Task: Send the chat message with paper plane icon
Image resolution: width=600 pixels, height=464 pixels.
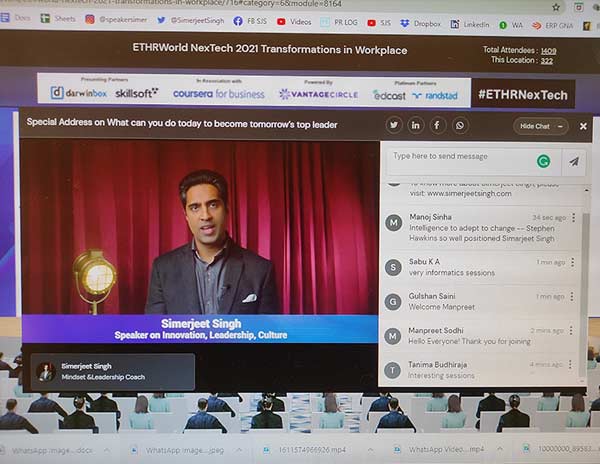Action: 574,162
